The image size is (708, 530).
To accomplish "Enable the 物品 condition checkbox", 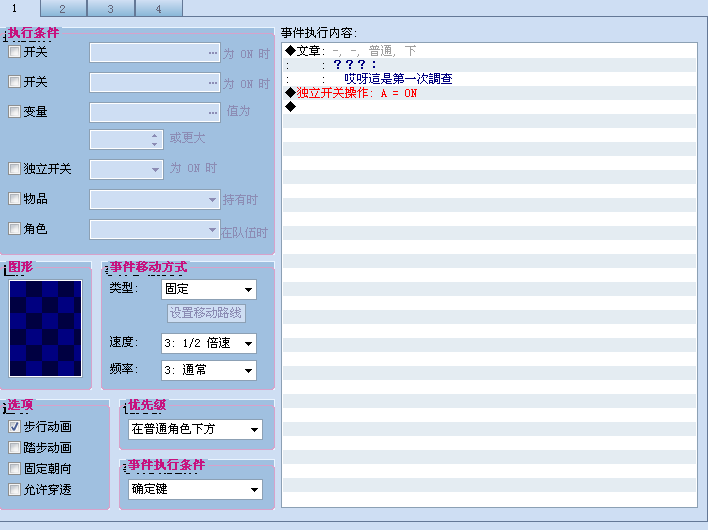I will click(x=14, y=199).
